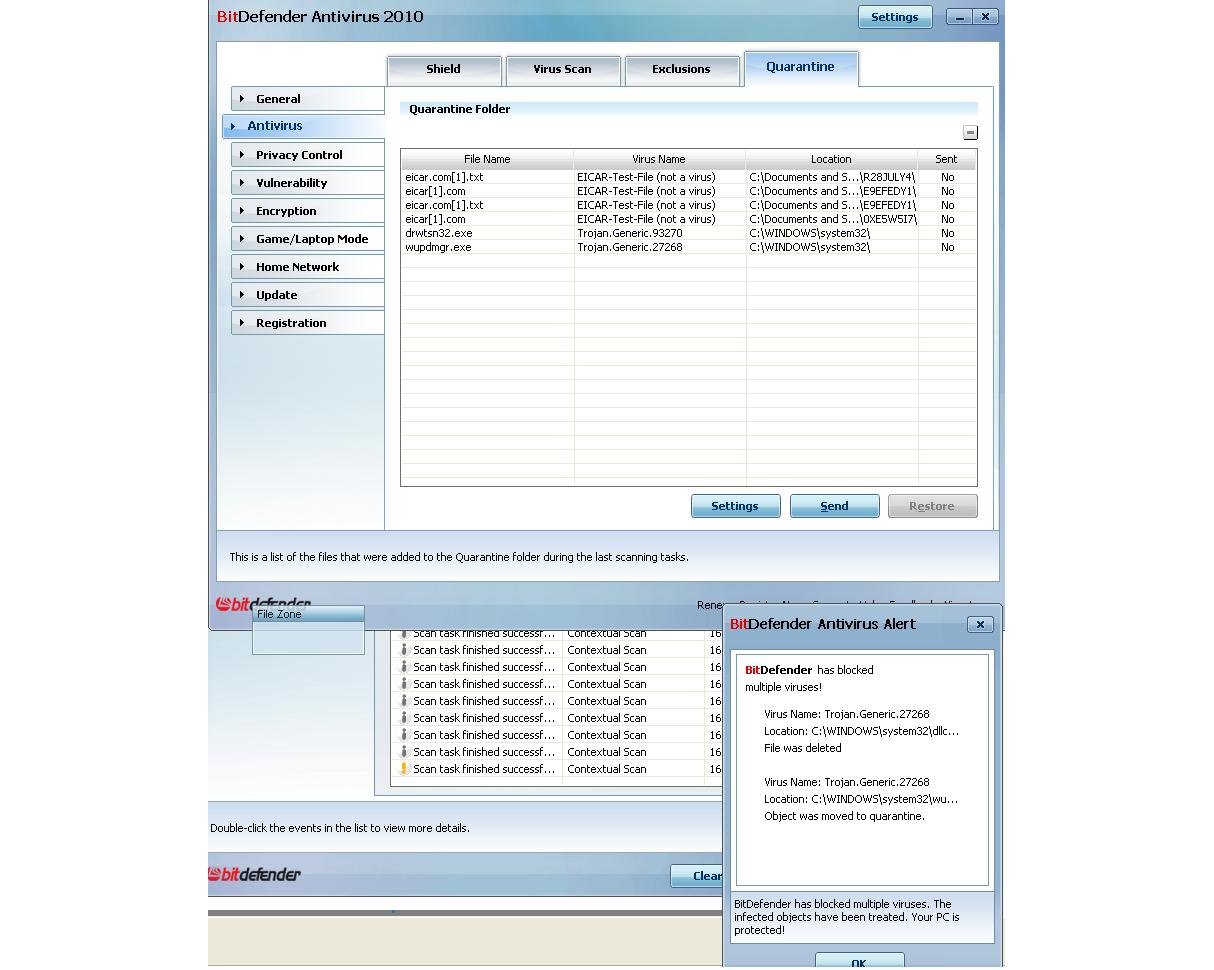Sort by the Location column header
1214x970 pixels.
[831, 159]
